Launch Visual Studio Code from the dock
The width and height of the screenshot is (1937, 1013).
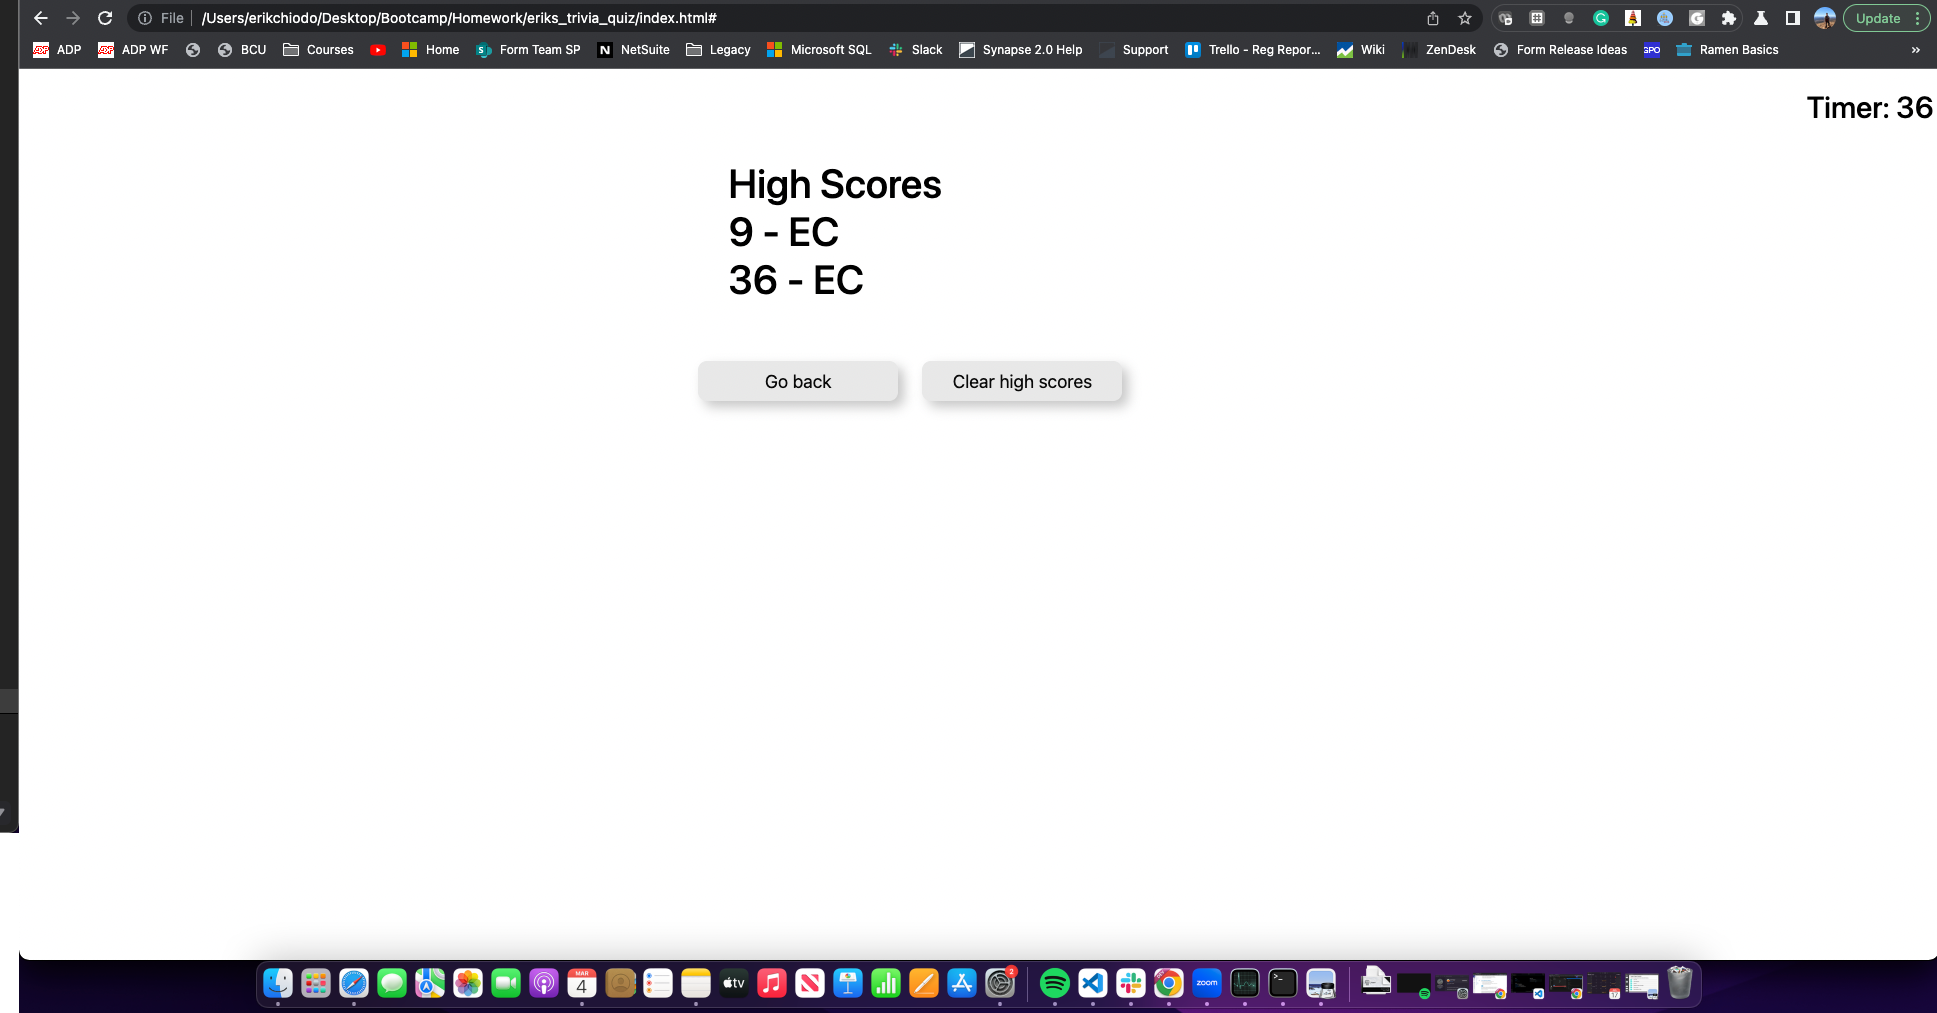point(1091,983)
